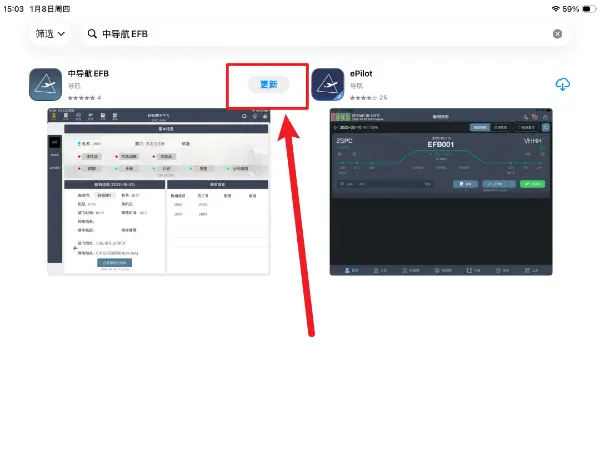Screen dimensions: 600x450
Task: Download ePilot using the cloud icon
Action: pyautogui.click(x=562, y=84)
